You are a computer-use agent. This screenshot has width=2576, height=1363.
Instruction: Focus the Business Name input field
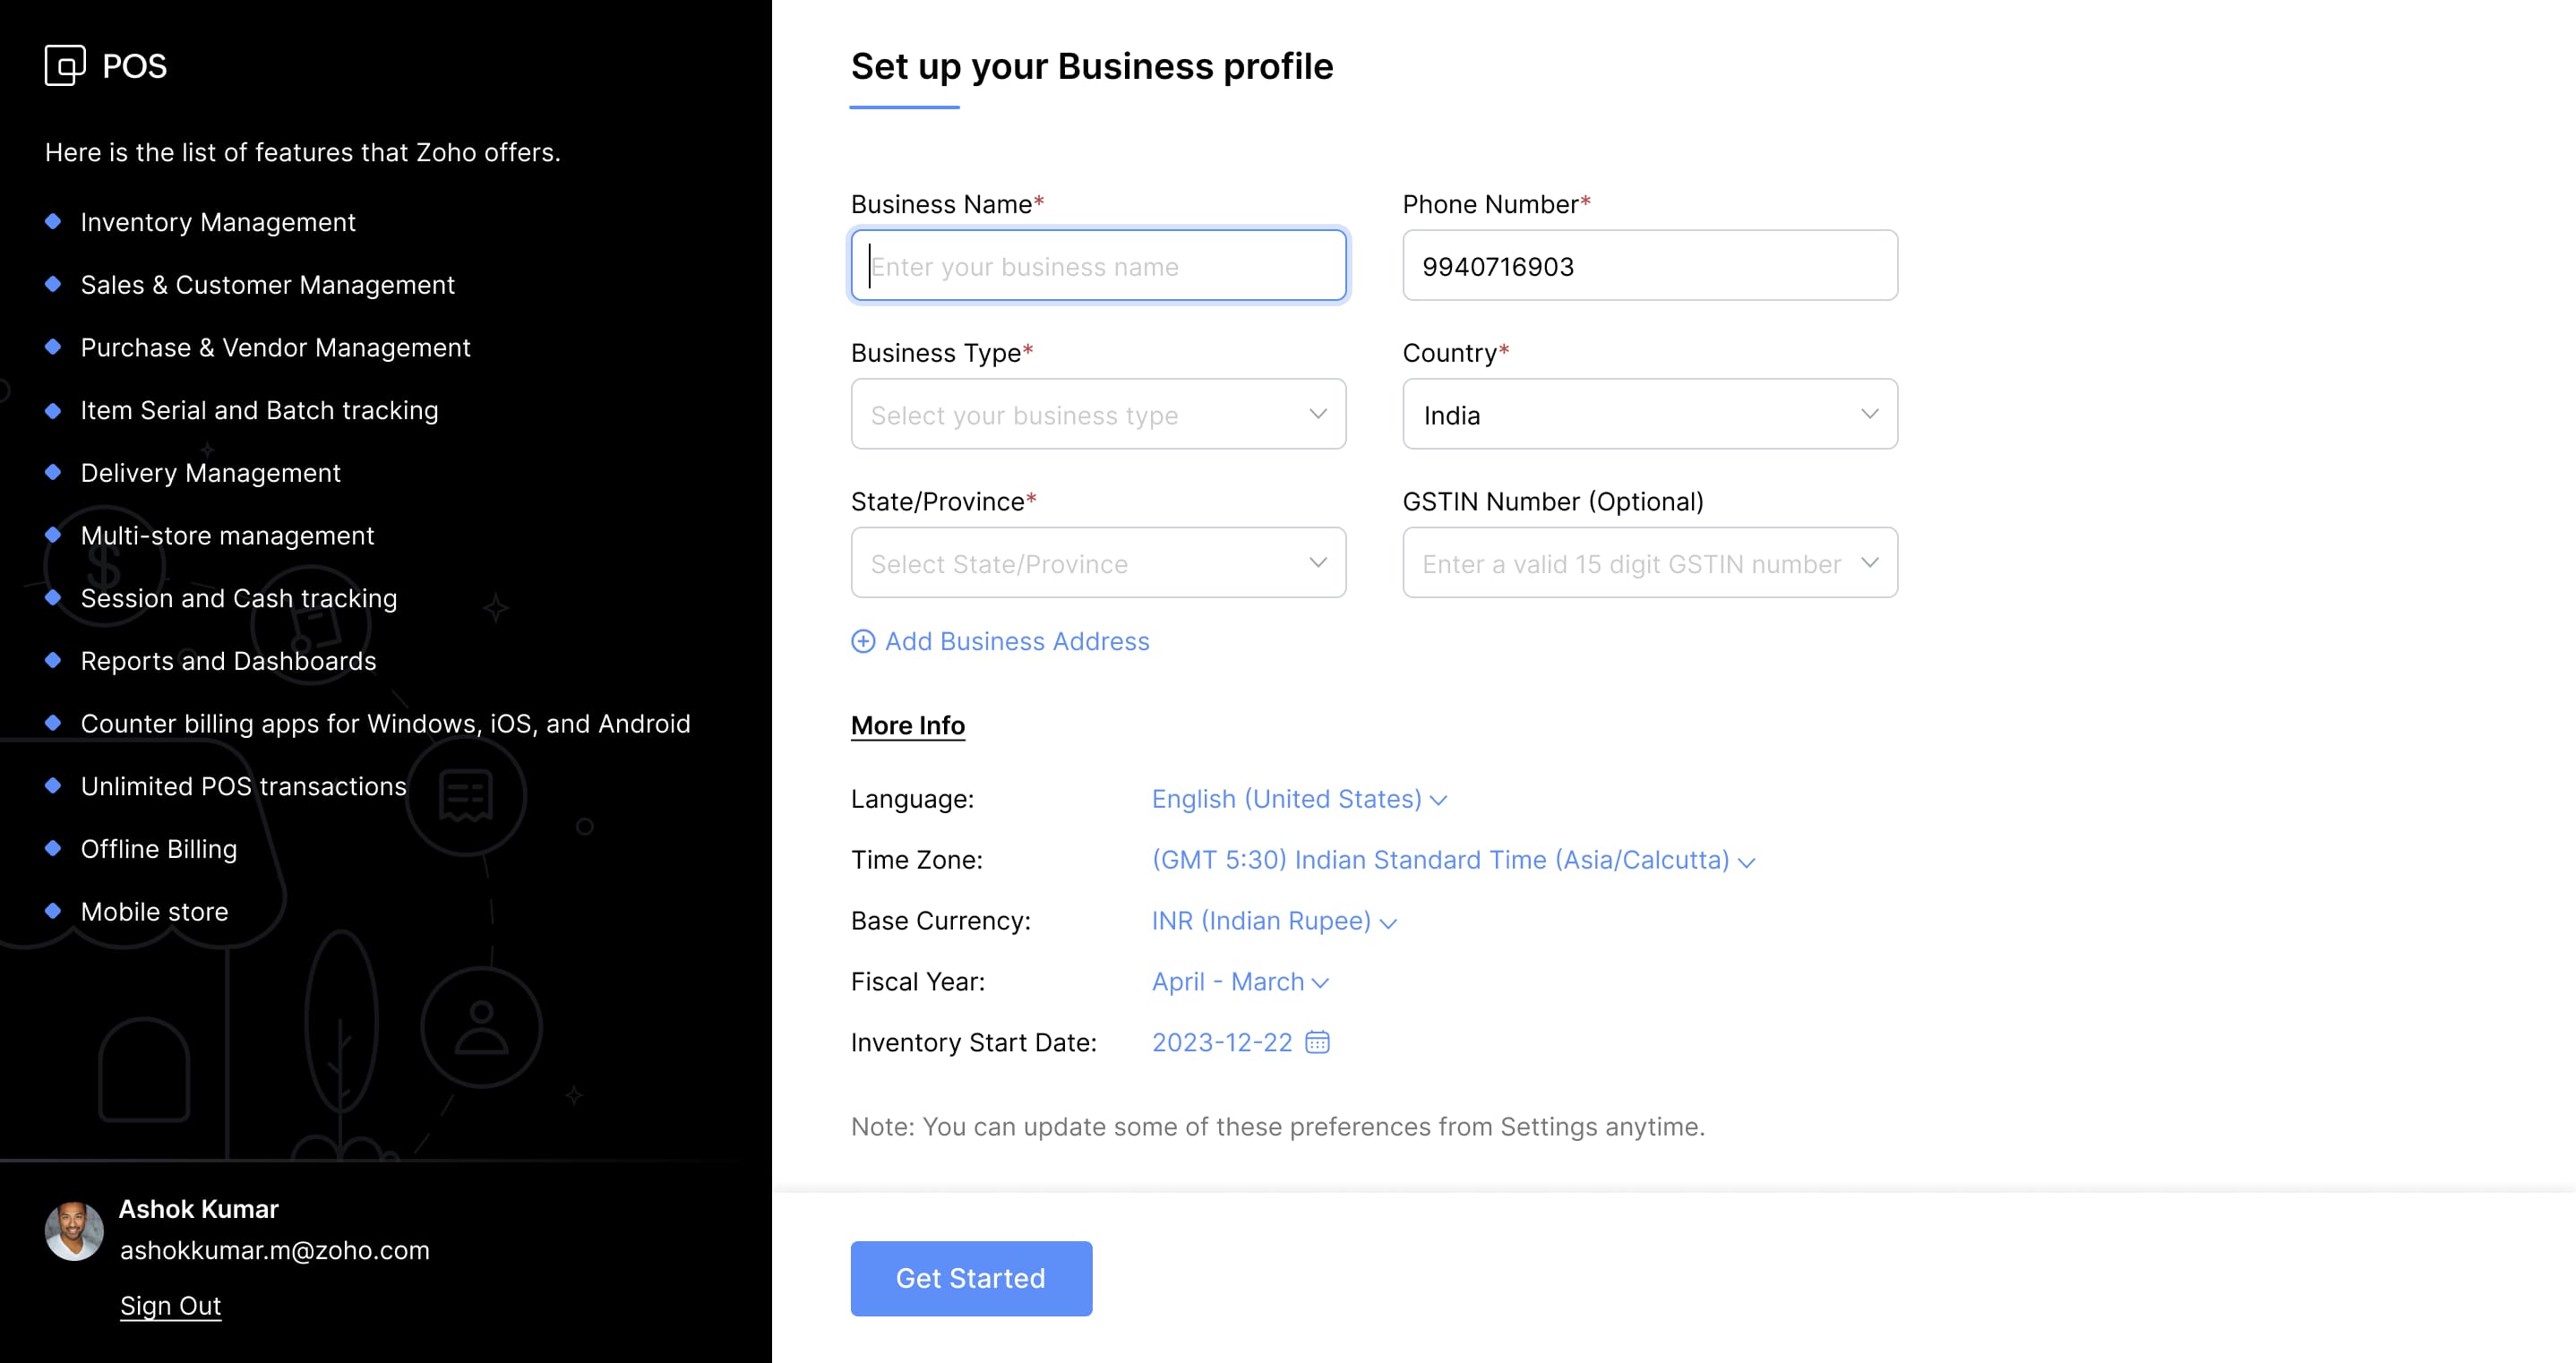pos(1098,266)
